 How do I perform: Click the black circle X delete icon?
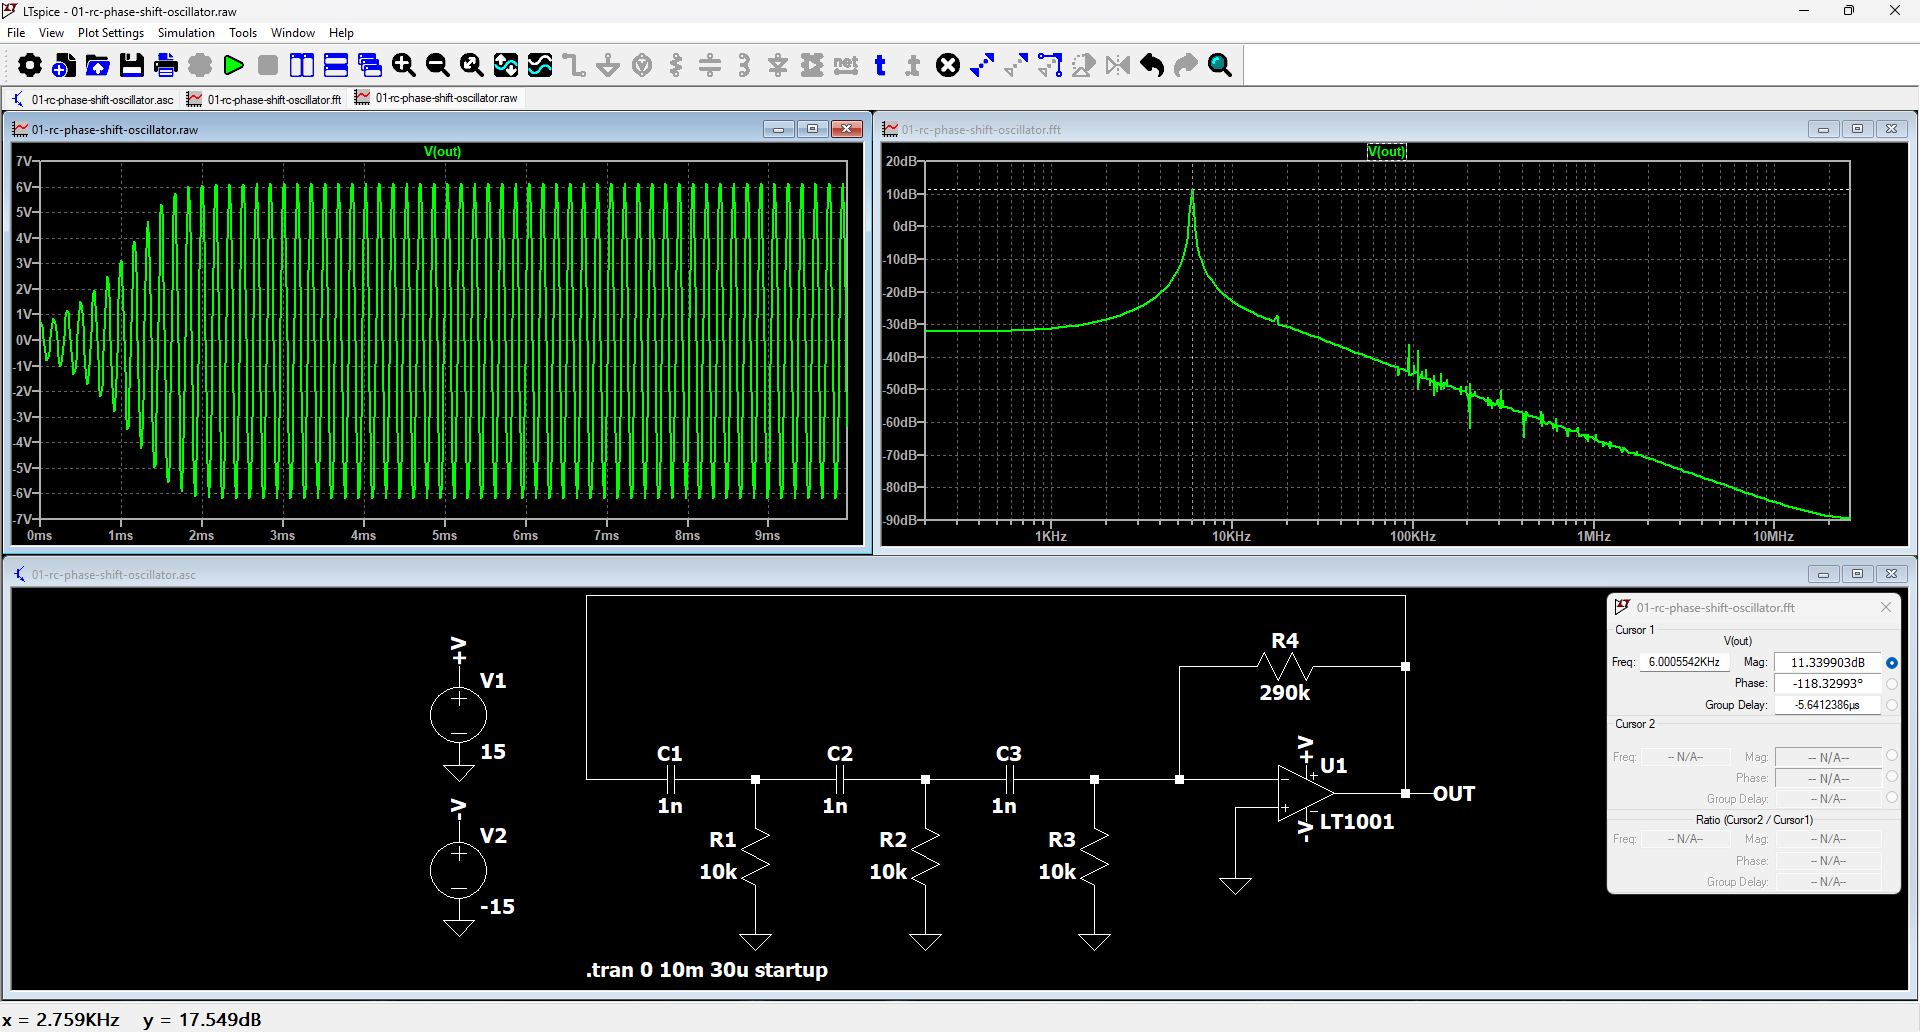(x=947, y=66)
